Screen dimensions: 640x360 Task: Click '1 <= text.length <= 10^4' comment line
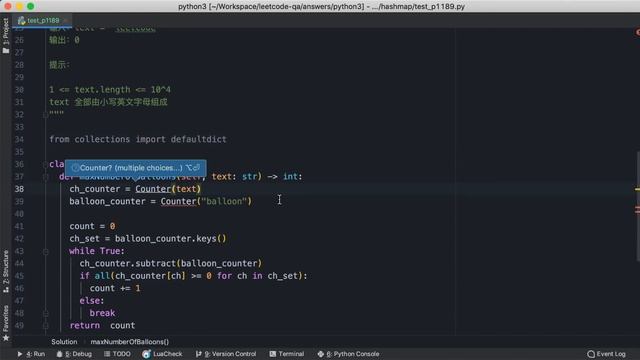(x=110, y=90)
